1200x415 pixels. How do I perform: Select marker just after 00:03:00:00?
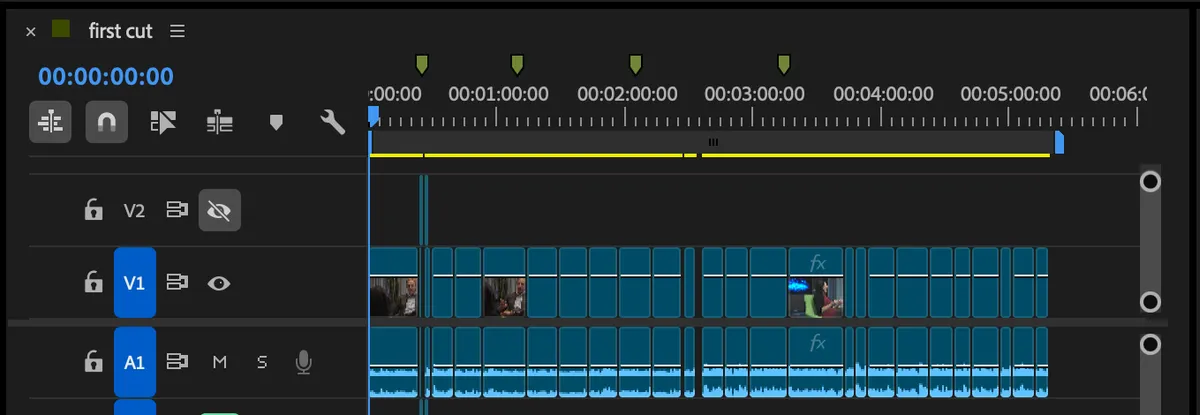point(784,66)
